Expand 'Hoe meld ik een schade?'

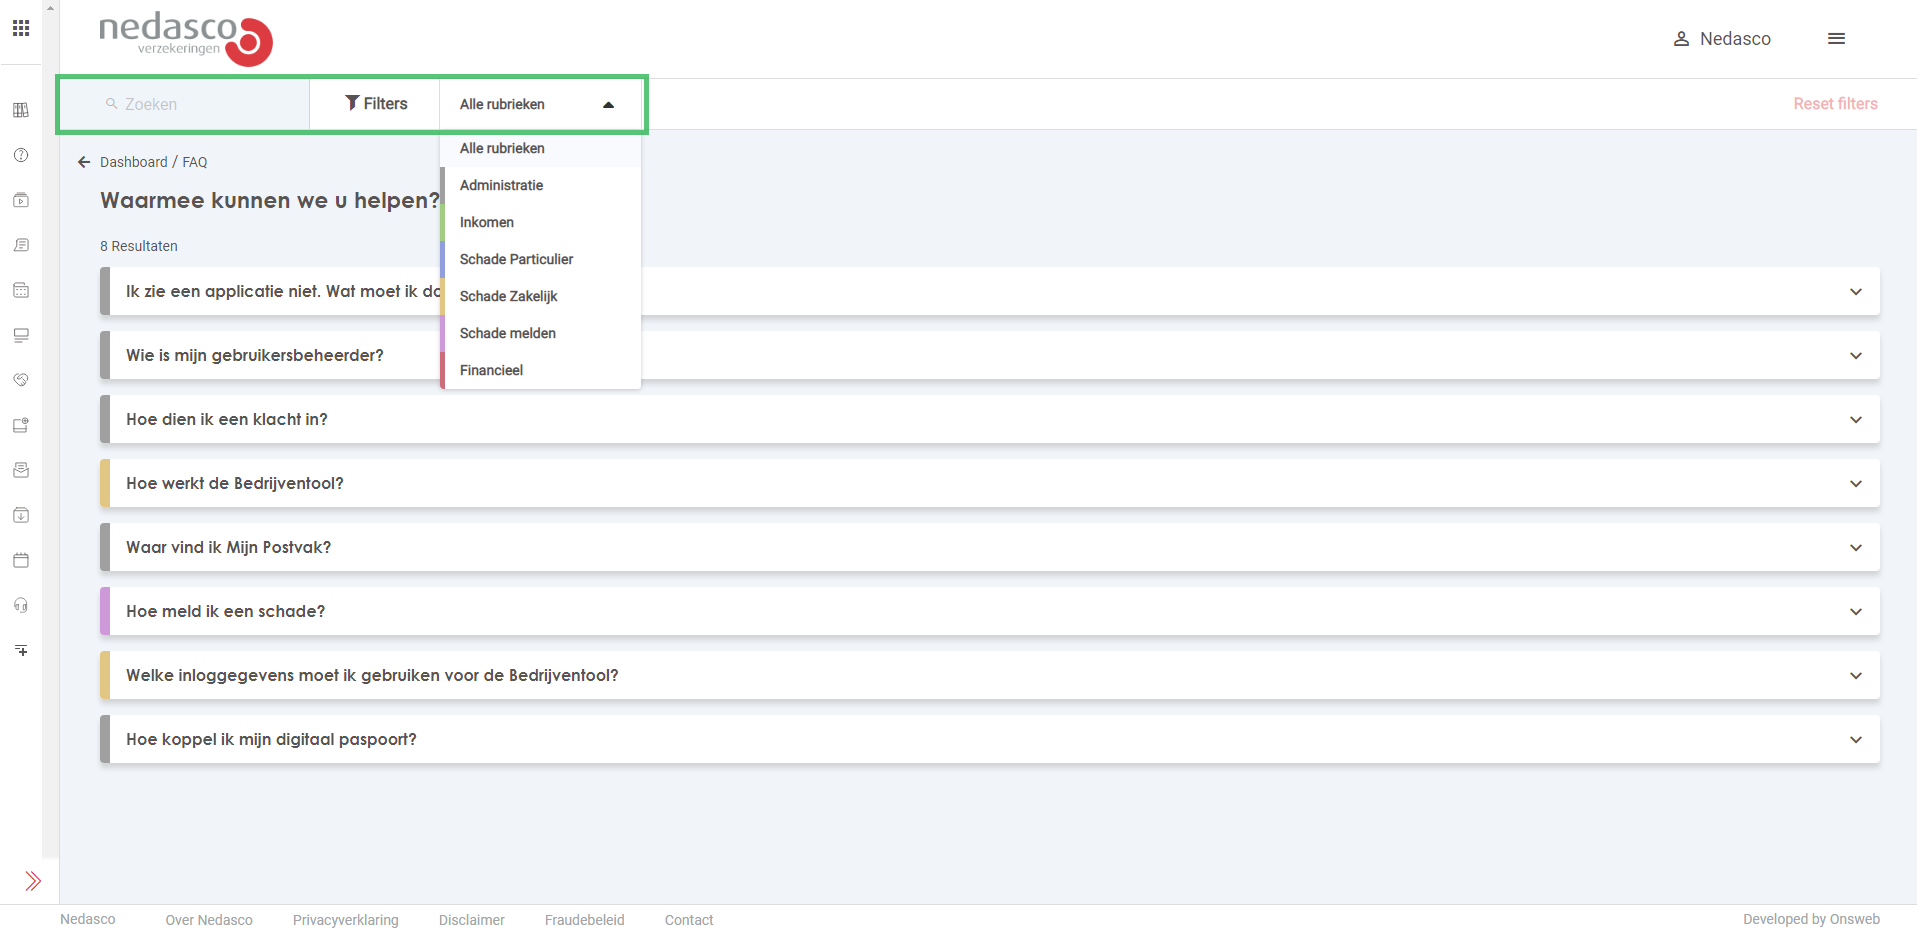990,611
